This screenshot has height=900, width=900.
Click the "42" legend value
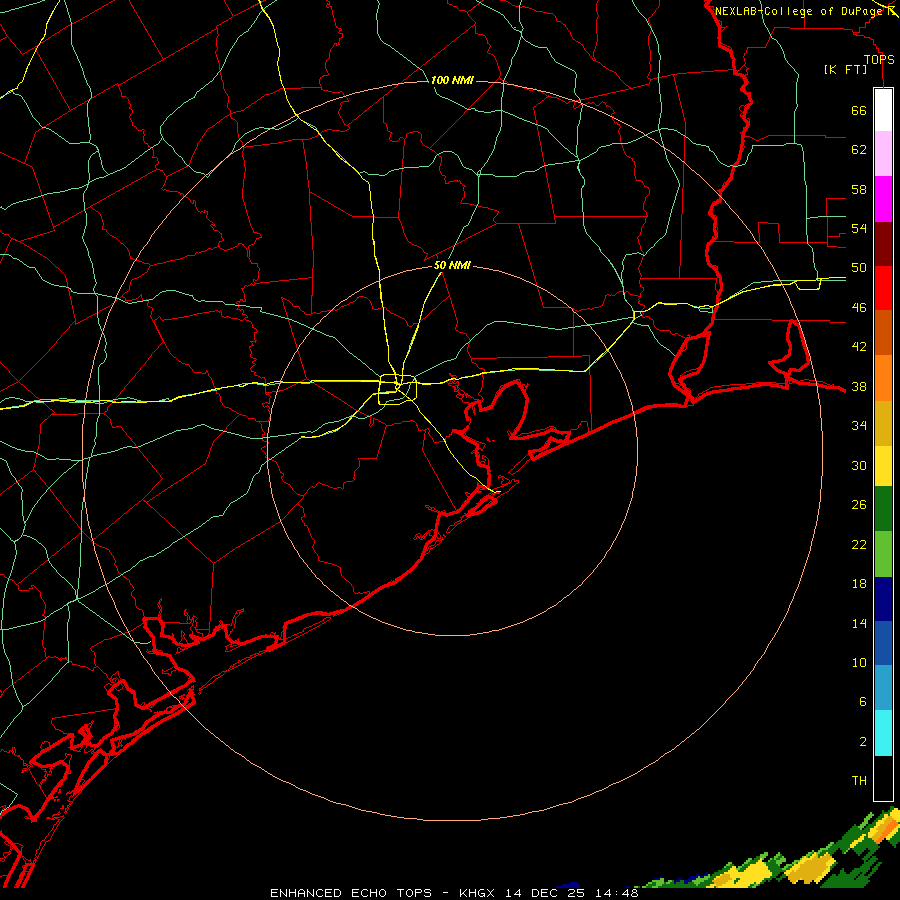[x=859, y=347]
